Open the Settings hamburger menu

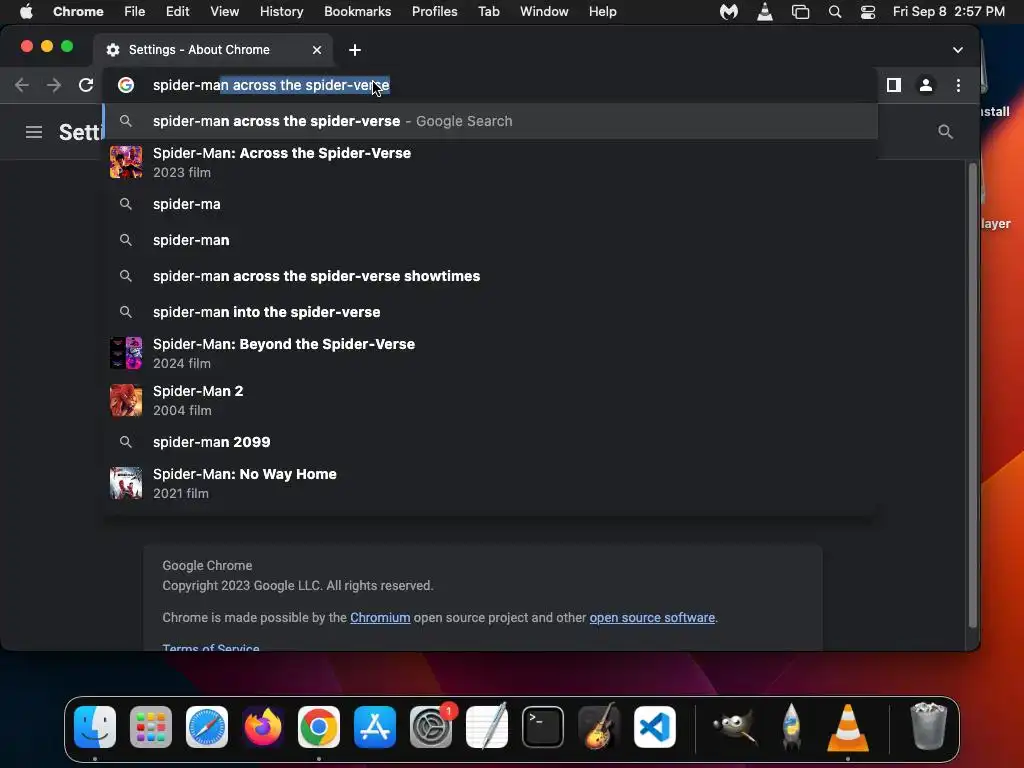34,132
